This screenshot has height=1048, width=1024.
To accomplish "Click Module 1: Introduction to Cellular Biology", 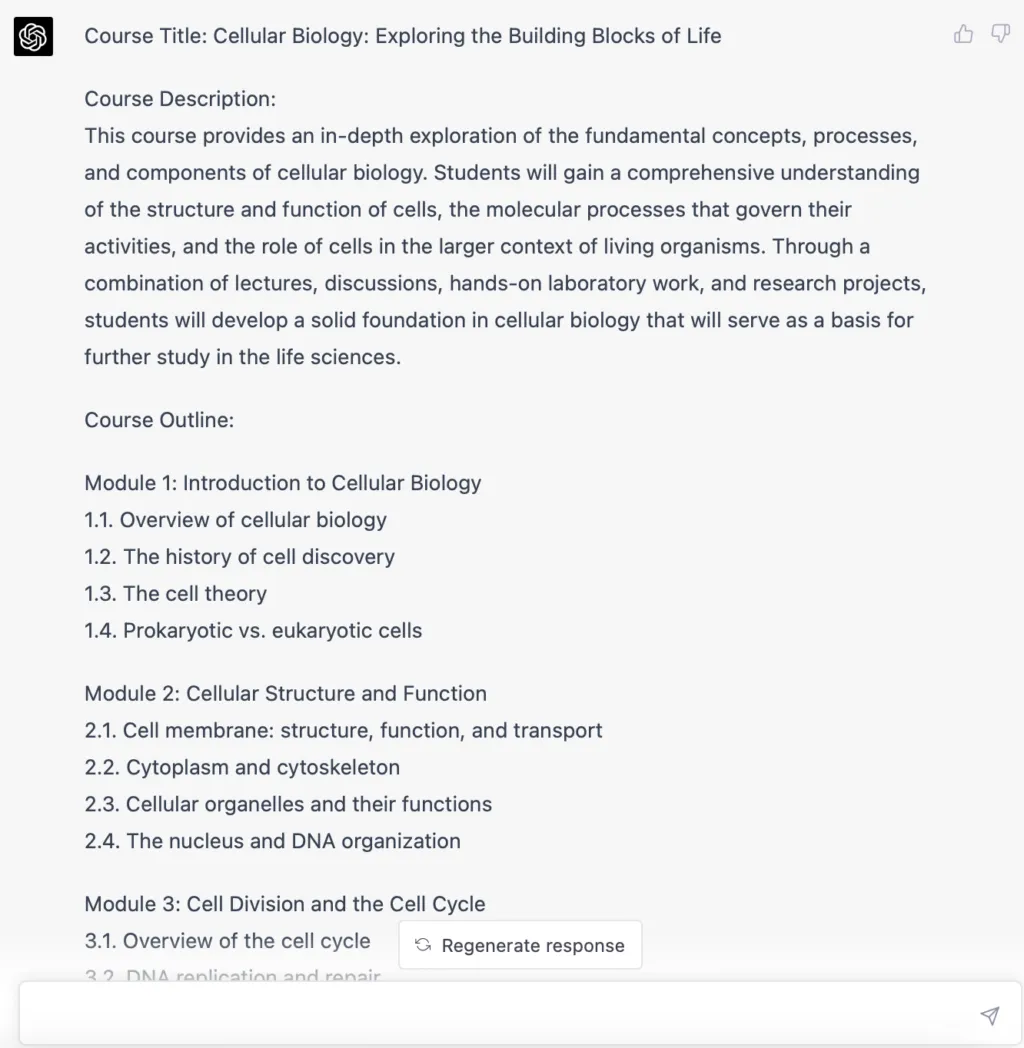I will [283, 483].
